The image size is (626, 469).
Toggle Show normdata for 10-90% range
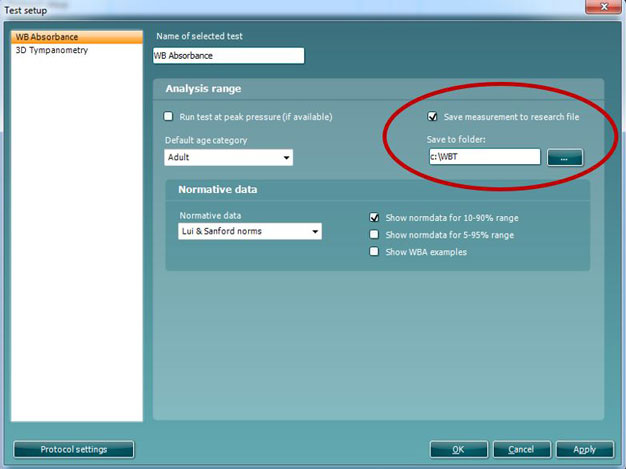point(374,218)
